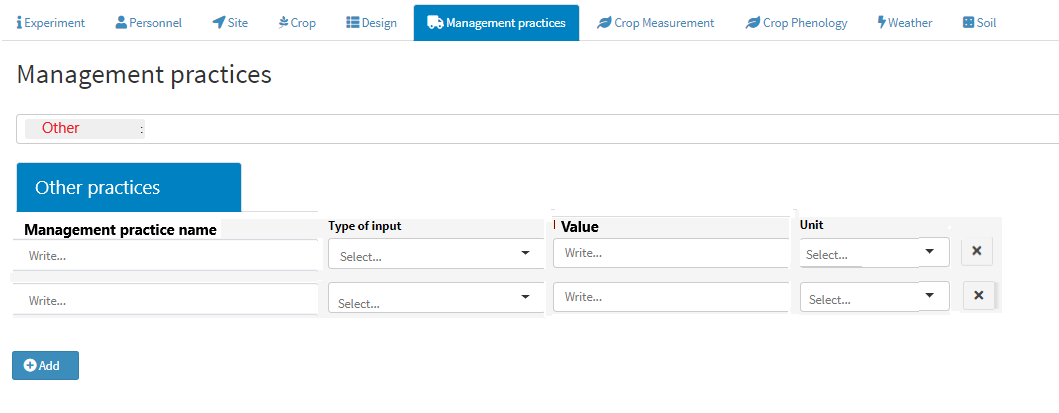Screen dimensions: 1059x413
Task: Click the dice icon on Soil tab
Action: coord(968,22)
